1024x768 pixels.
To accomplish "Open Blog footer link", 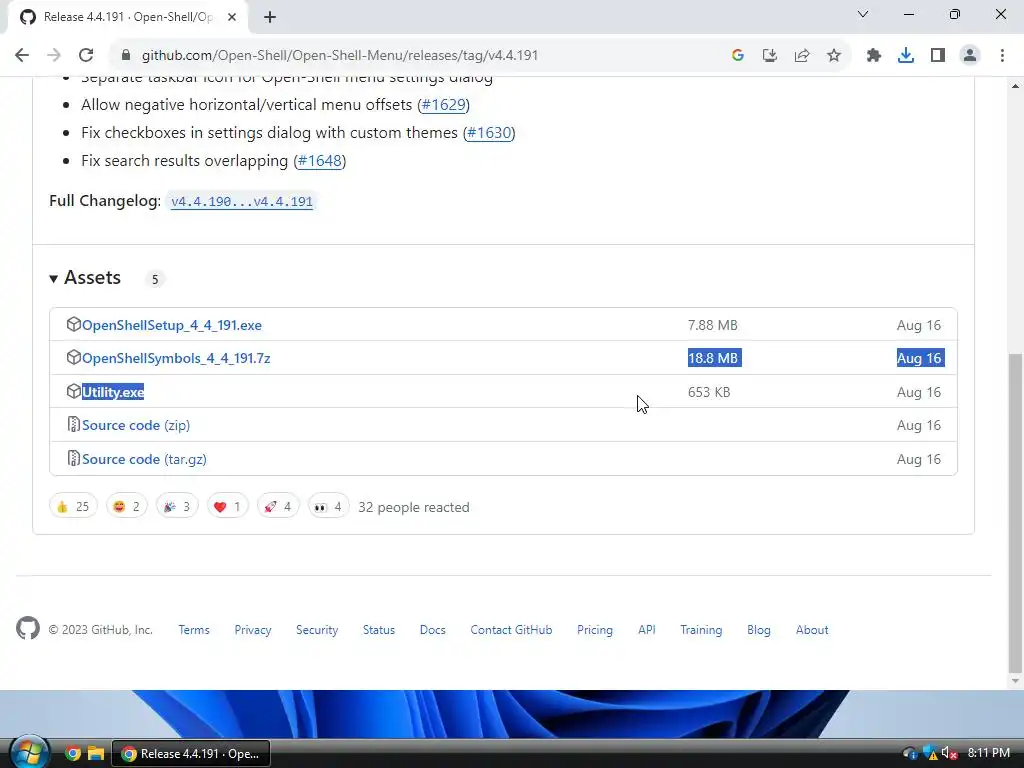I will tap(759, 630).
